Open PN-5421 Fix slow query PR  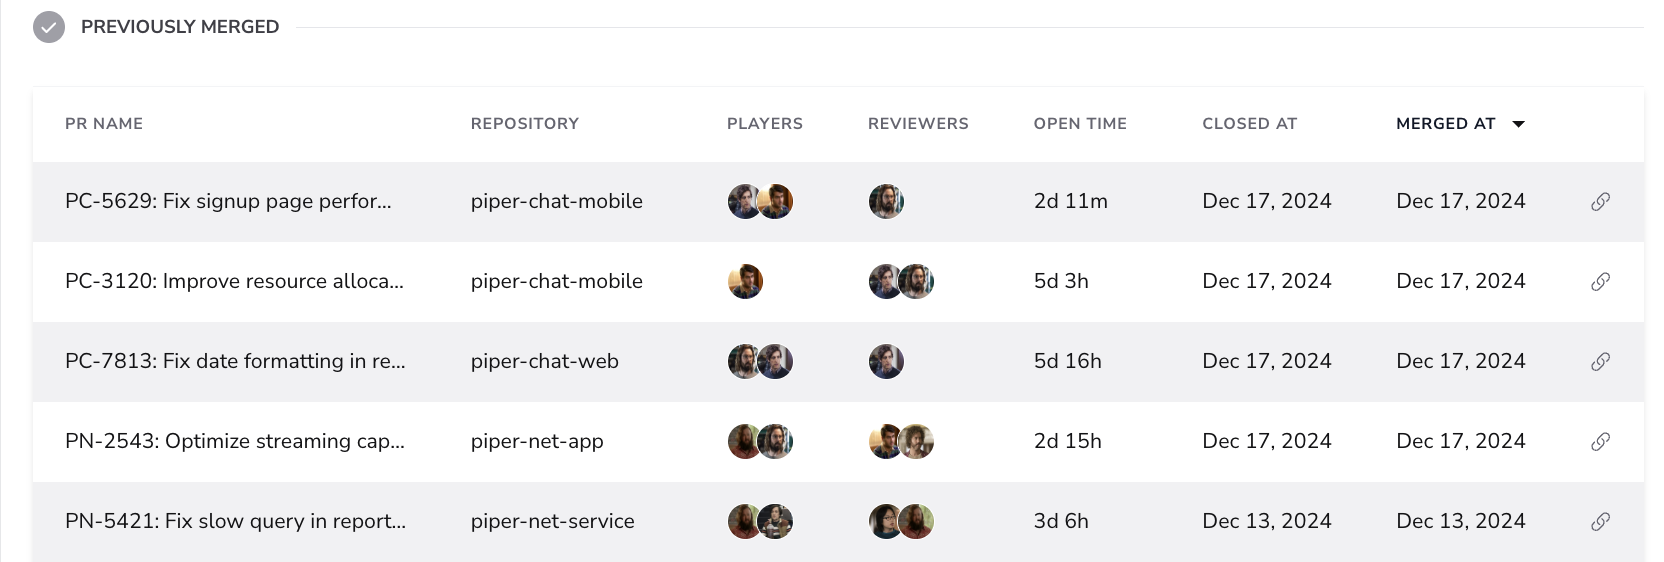click(235, 521)
